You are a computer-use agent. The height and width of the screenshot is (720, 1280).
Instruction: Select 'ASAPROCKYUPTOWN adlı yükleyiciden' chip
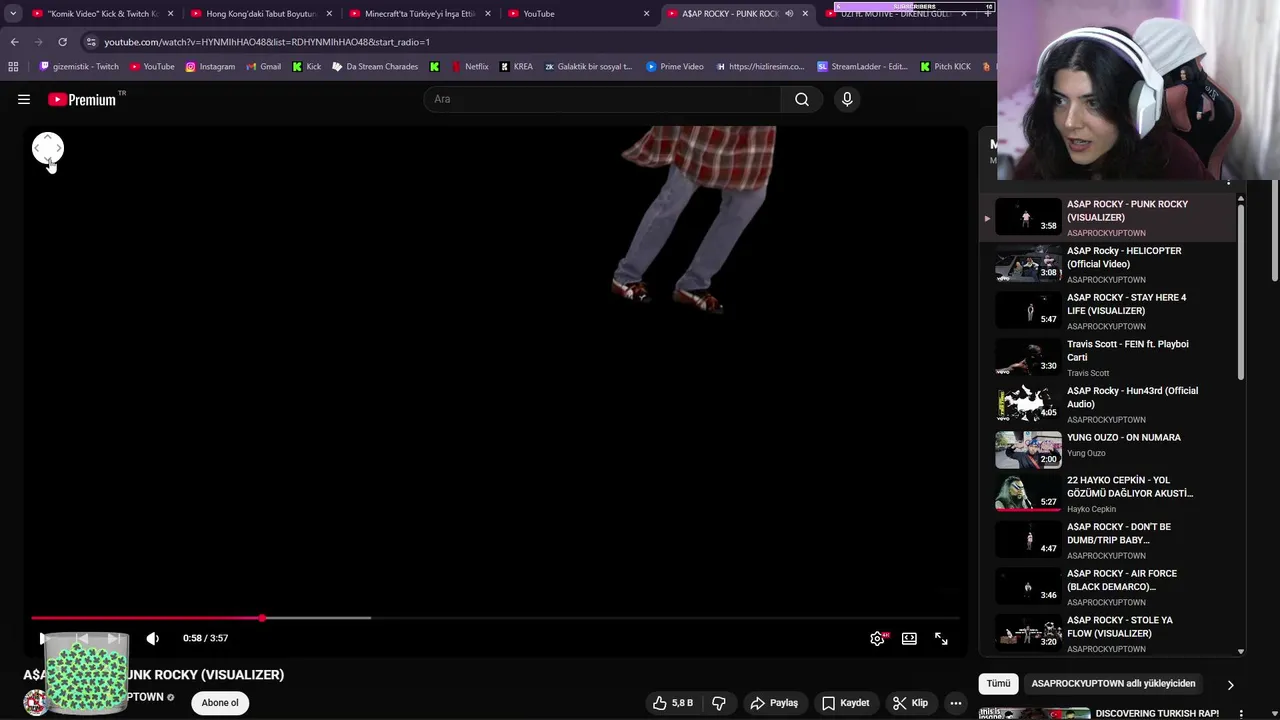(1113, 684)
